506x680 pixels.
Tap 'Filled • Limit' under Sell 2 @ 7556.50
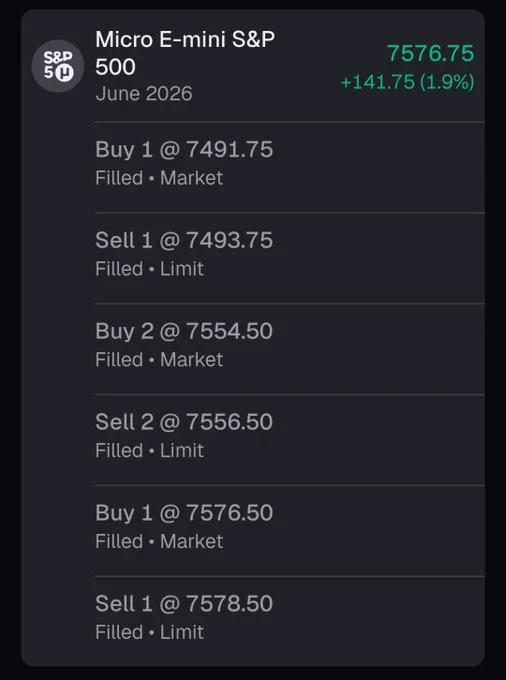(x=149, y=451)
